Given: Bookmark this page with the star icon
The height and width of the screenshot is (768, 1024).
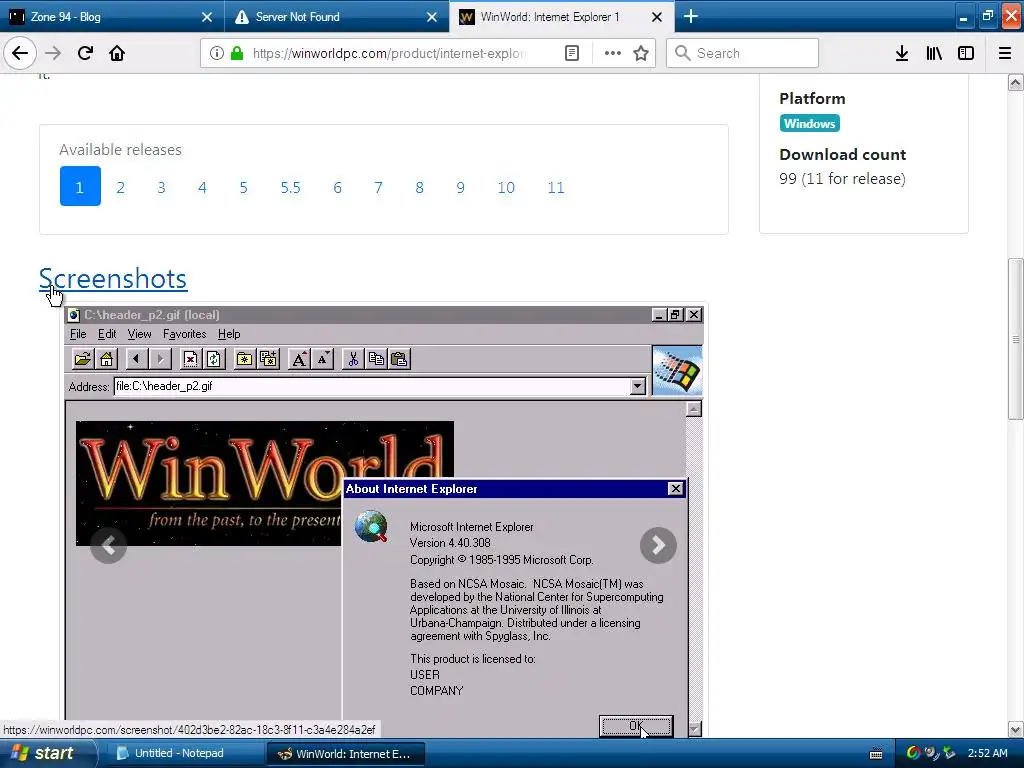Looking at the screenshot, I should (x=641, y=54).
